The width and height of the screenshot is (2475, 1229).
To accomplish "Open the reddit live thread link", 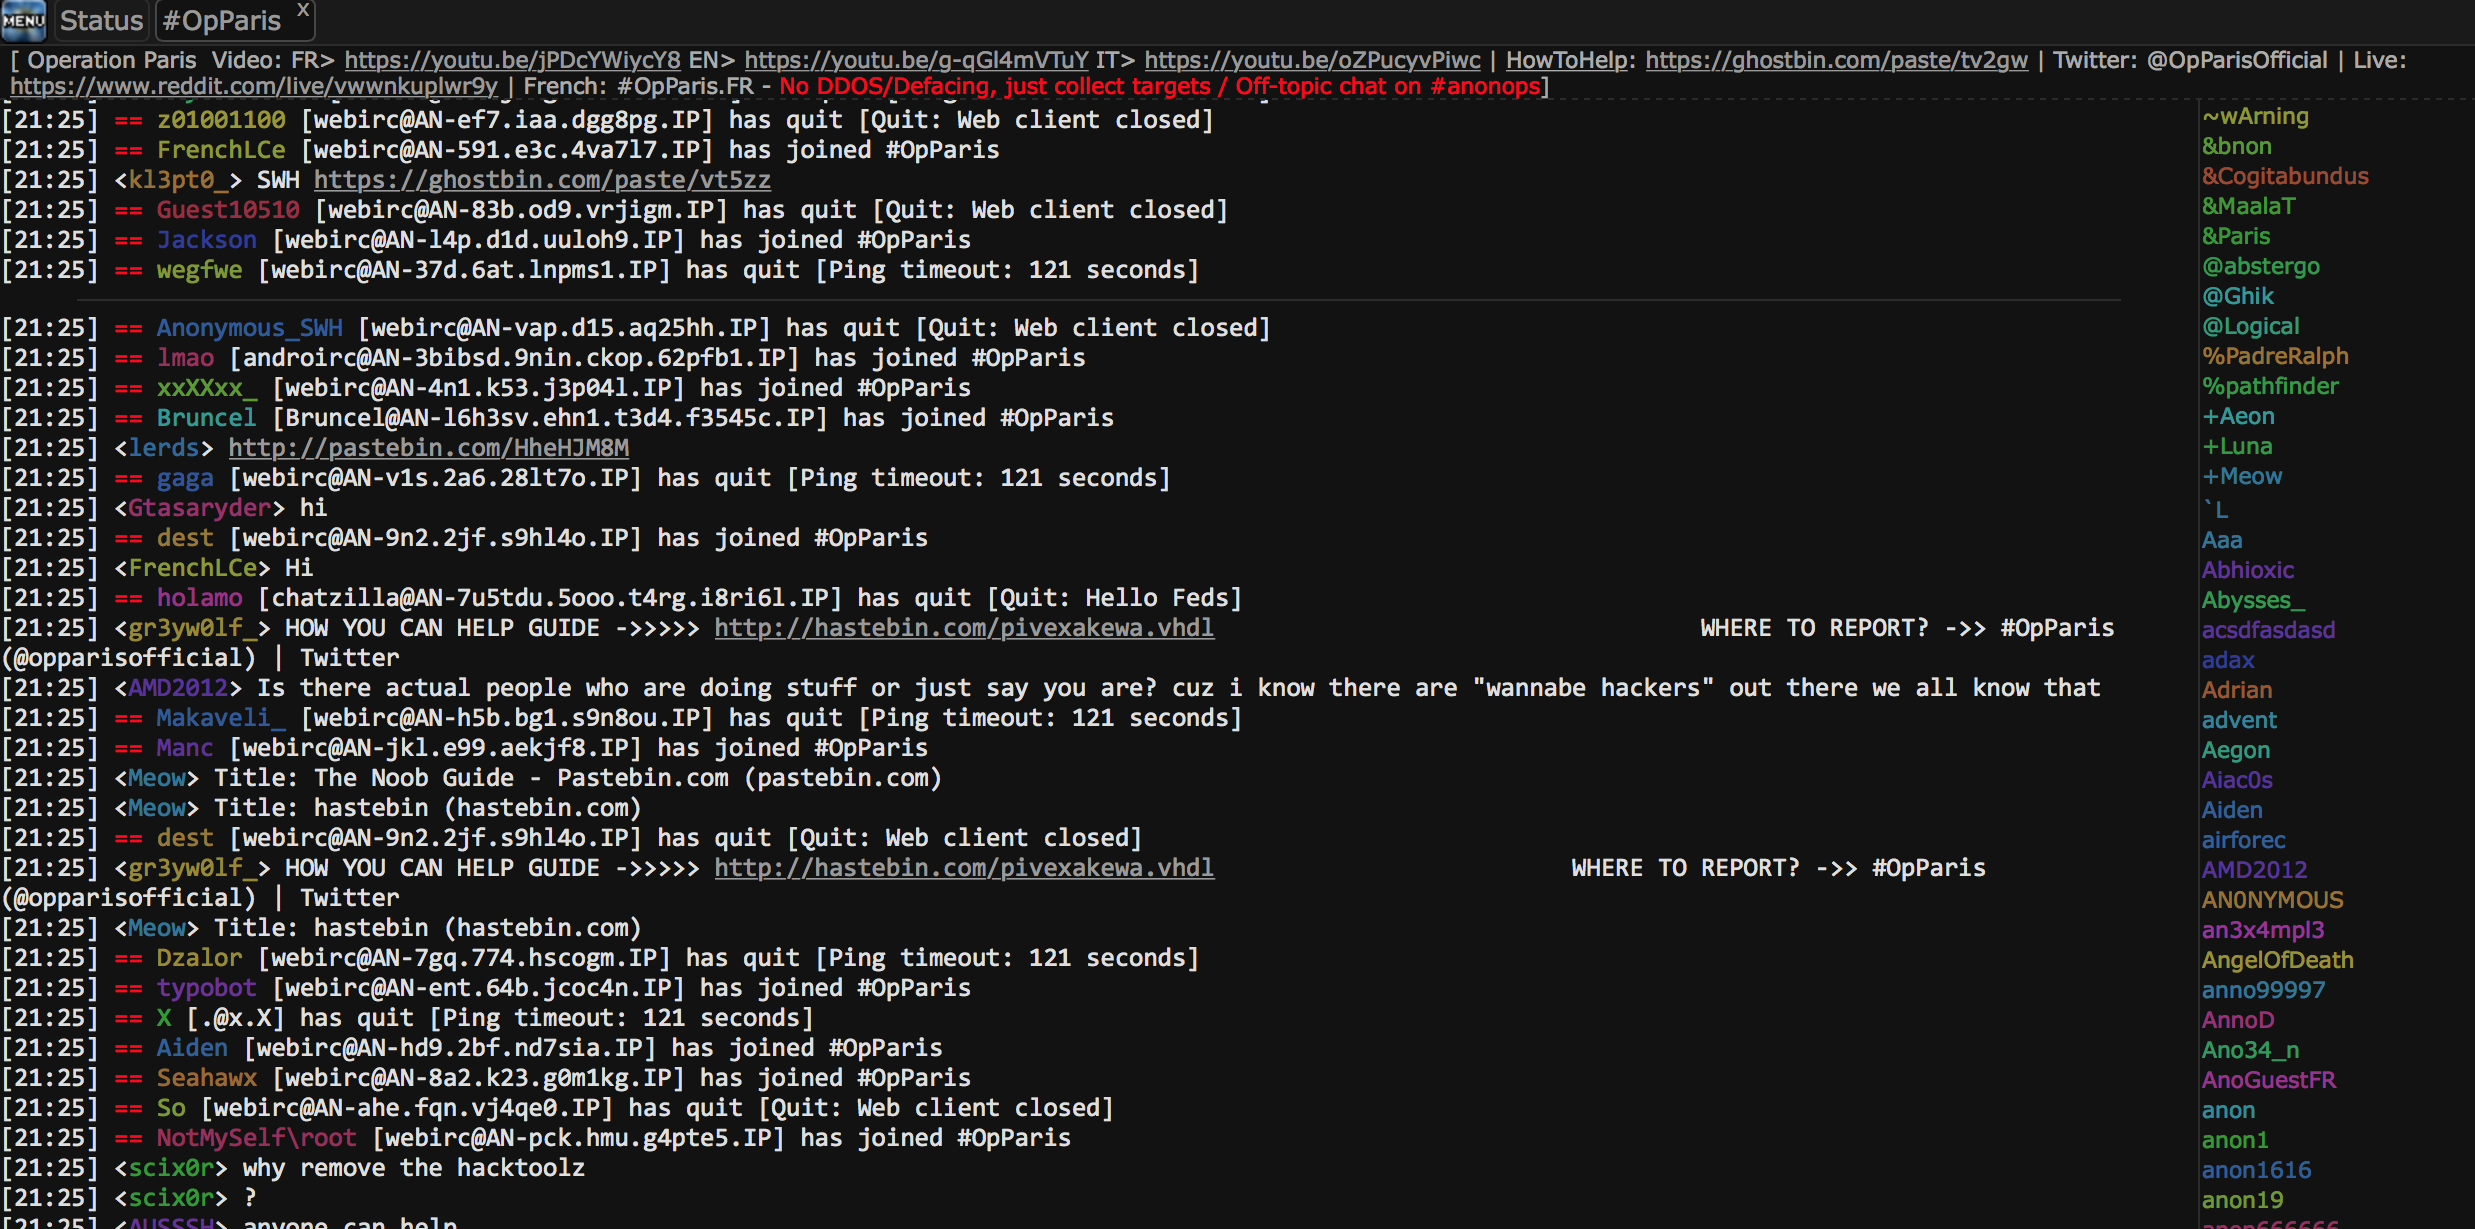I will (254, 86).
